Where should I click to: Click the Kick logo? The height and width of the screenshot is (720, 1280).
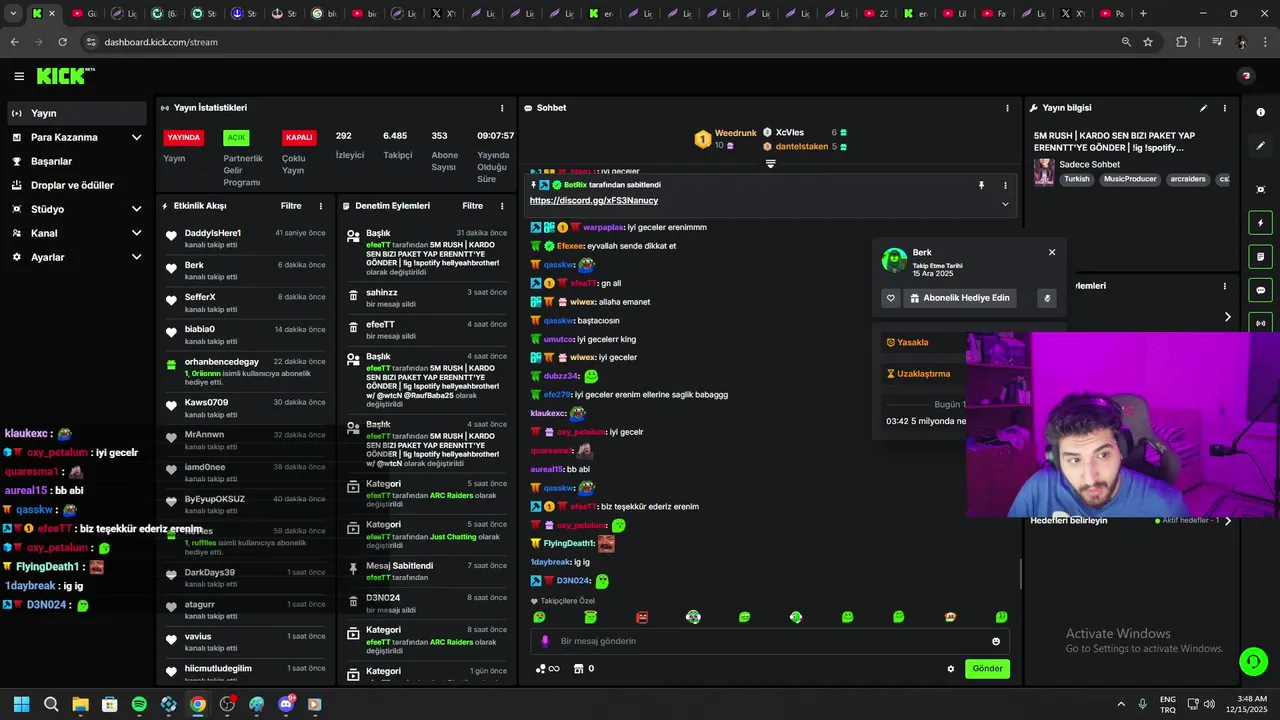click(65, 76)
